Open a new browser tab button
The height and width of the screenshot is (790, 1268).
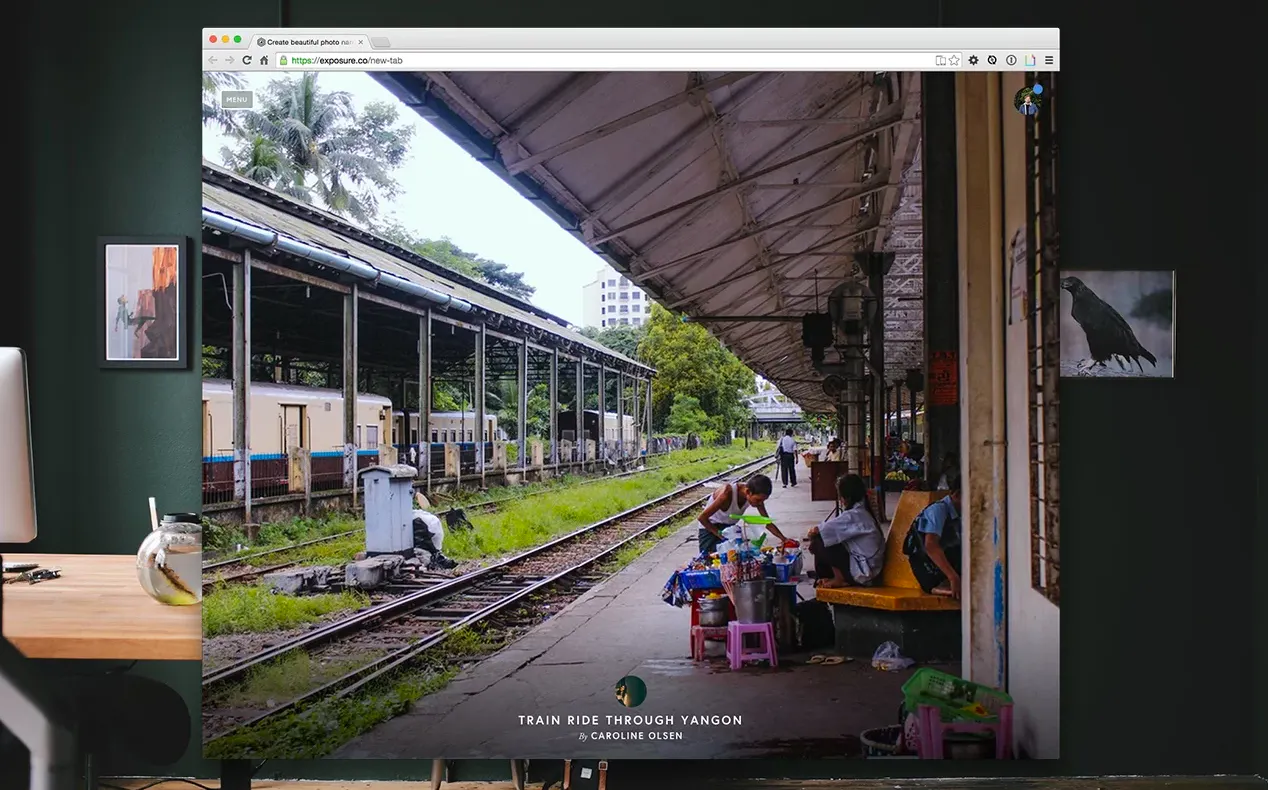381,42
